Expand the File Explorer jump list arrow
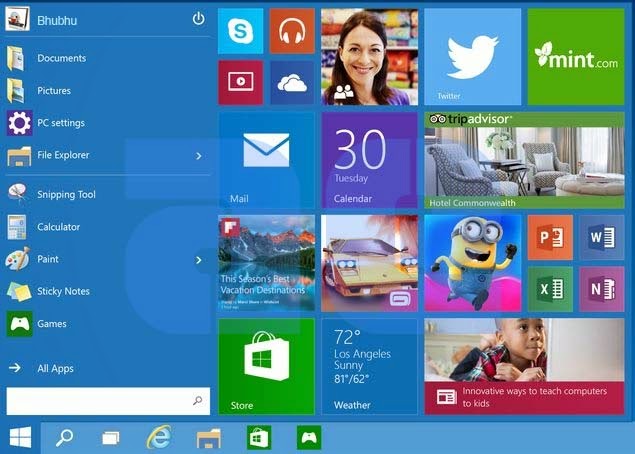 pyautogui.click(x=198, y=156)
